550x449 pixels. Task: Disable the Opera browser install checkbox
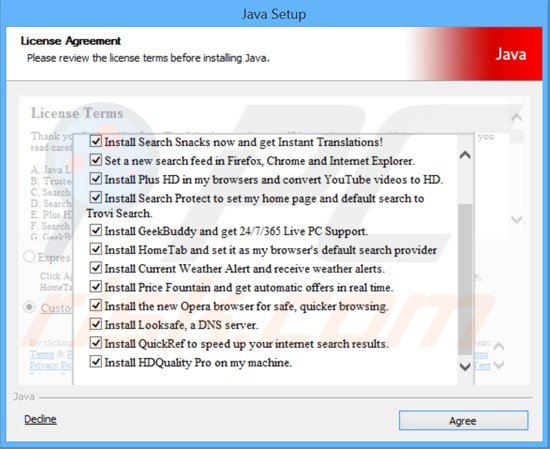pyautogui.click(x=96, y=305)
